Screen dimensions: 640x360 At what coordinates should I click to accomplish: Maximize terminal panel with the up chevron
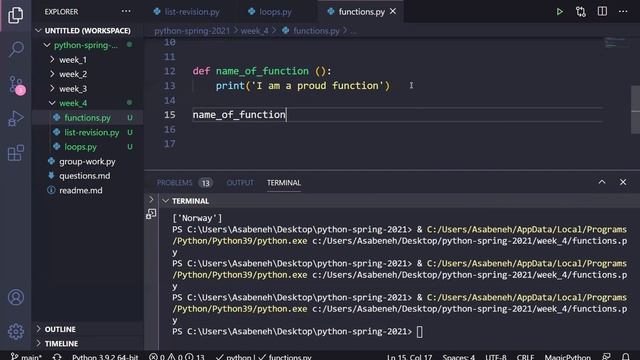pyautogui.click(x=602, y=182)
